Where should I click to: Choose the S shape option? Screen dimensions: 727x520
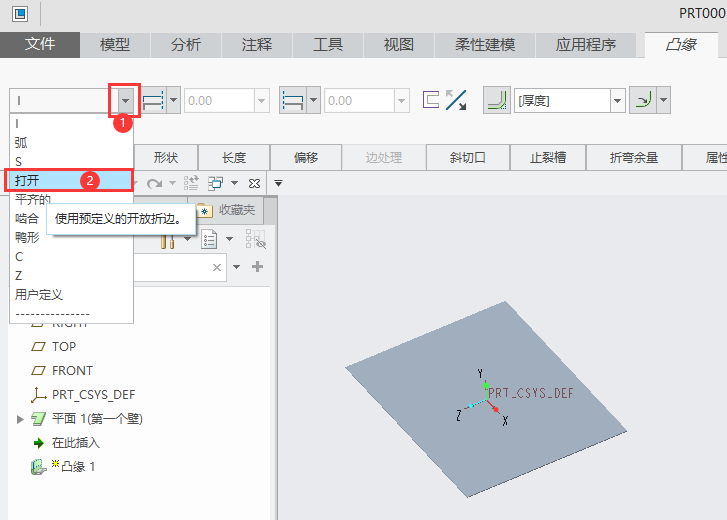click(71, 161)
